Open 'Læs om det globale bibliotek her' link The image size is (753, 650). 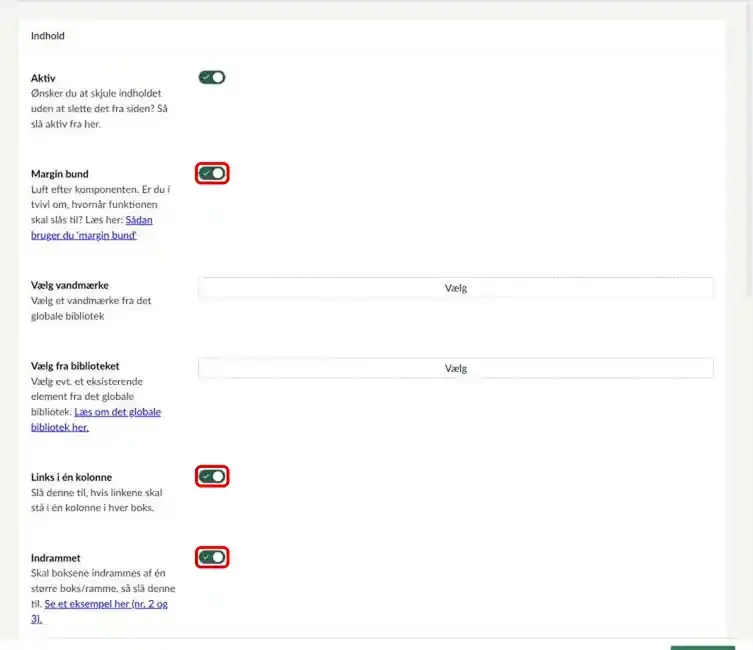pos(96,419)
